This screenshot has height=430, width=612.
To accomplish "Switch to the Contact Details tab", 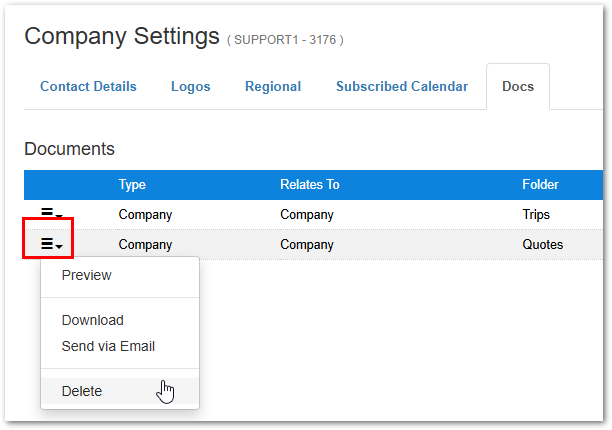I will click(88, 86).
